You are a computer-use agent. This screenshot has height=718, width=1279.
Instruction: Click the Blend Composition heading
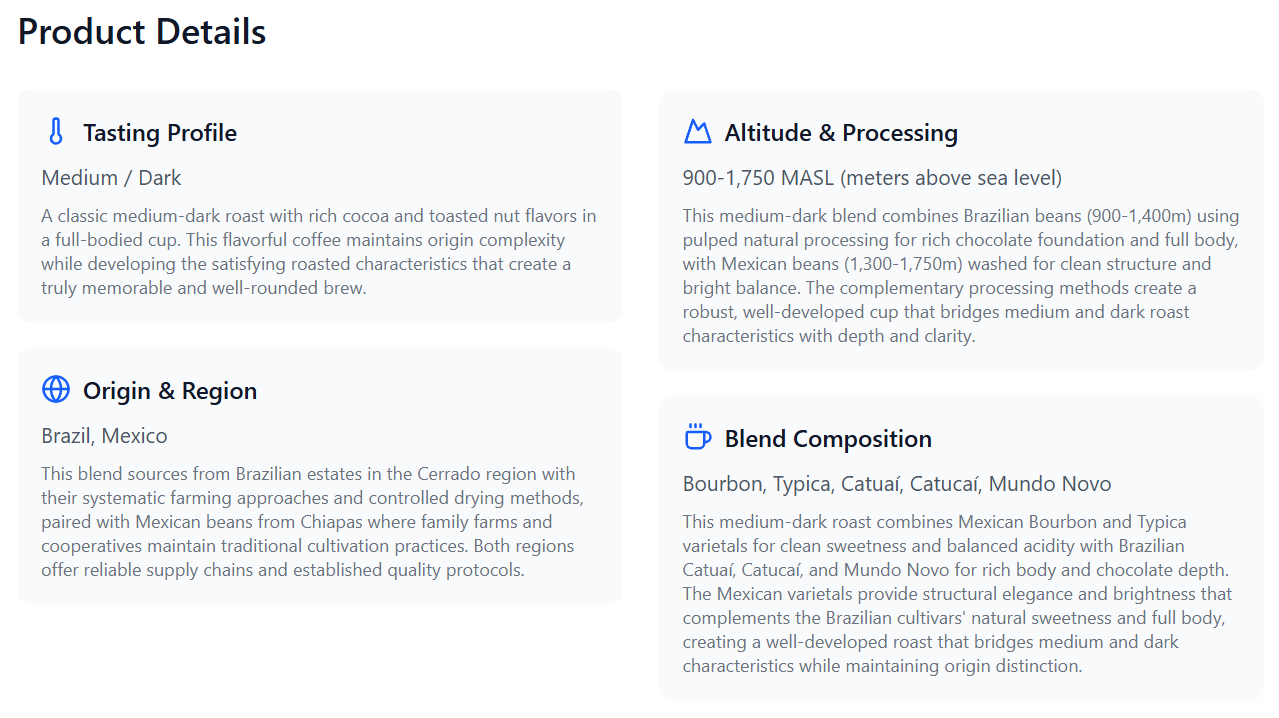(x=828, y=439)
